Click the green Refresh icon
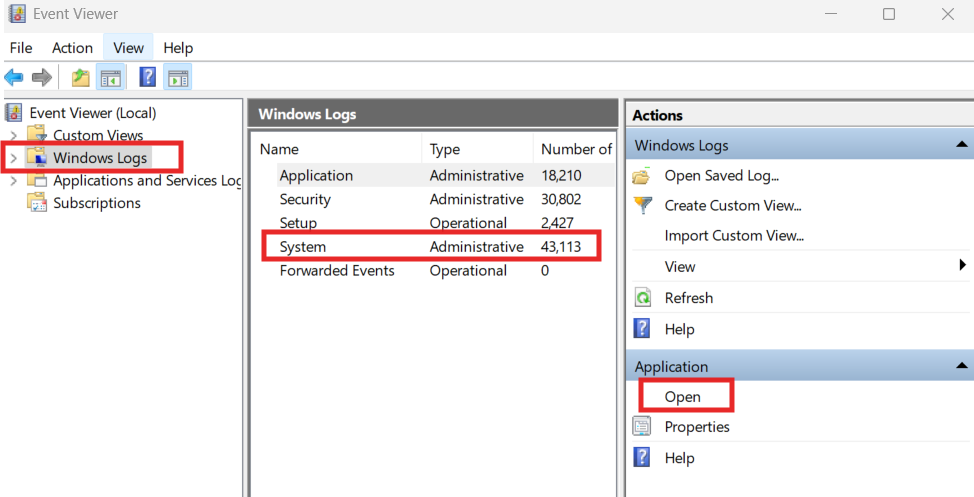Screen dimensions: 974x497 pos(642,298)
